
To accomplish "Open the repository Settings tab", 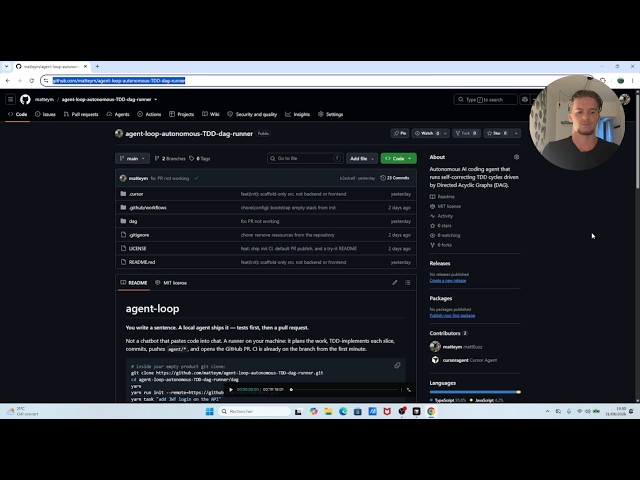I will click(330, 114).
